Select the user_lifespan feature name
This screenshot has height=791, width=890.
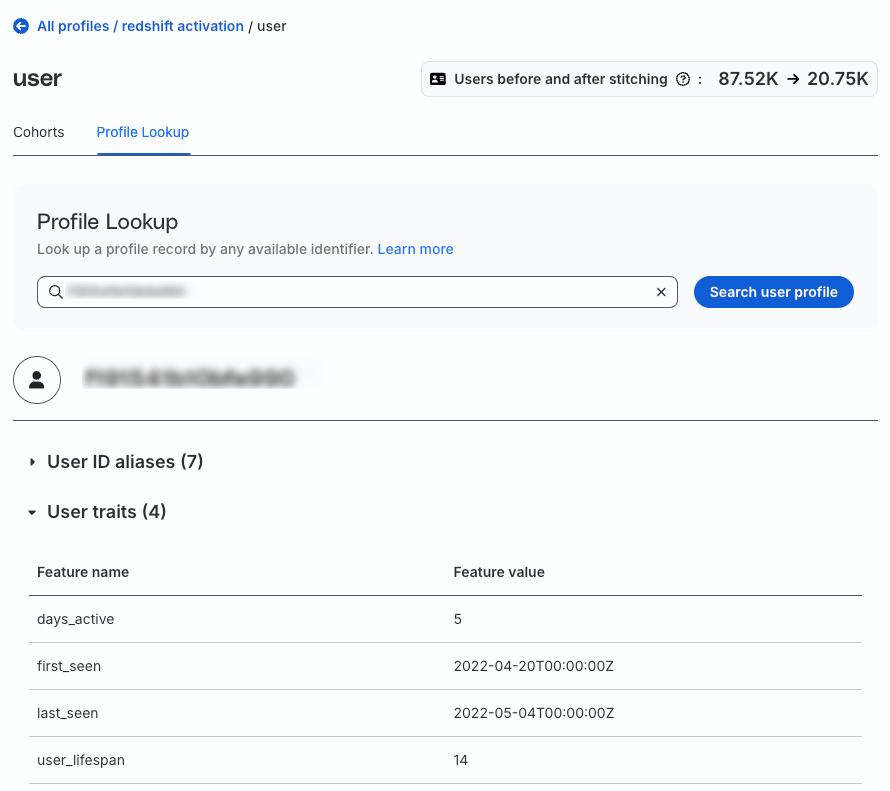click(x=81, y=760)
